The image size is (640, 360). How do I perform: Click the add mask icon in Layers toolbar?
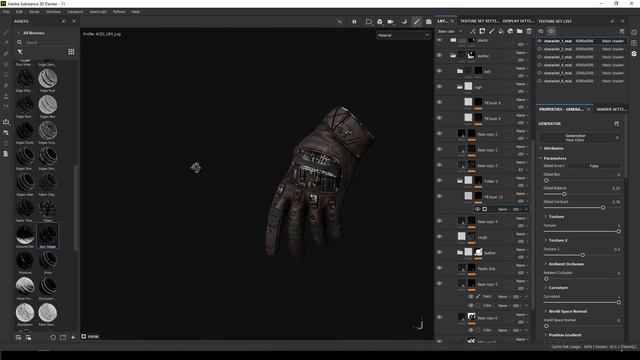coord(482,31)
